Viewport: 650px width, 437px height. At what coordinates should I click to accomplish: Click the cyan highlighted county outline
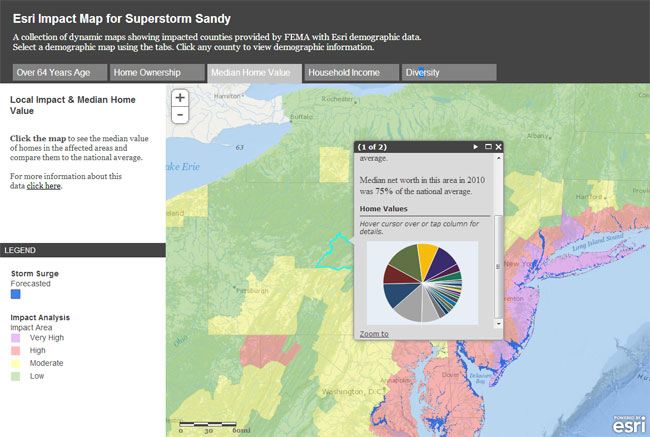[335, 254]
